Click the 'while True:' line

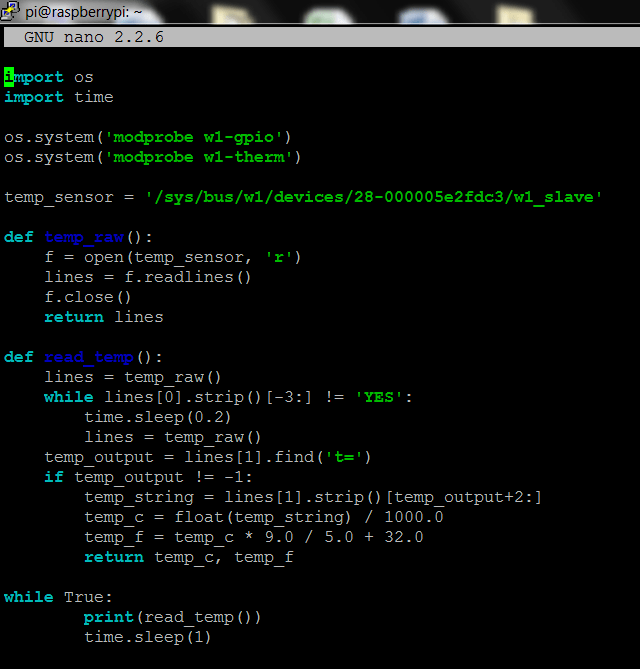point(58,597)
